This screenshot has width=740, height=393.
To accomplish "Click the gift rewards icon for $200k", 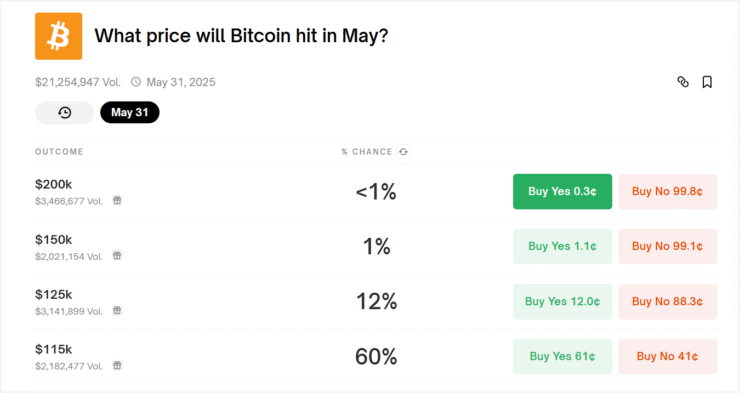I will (117, 201).
